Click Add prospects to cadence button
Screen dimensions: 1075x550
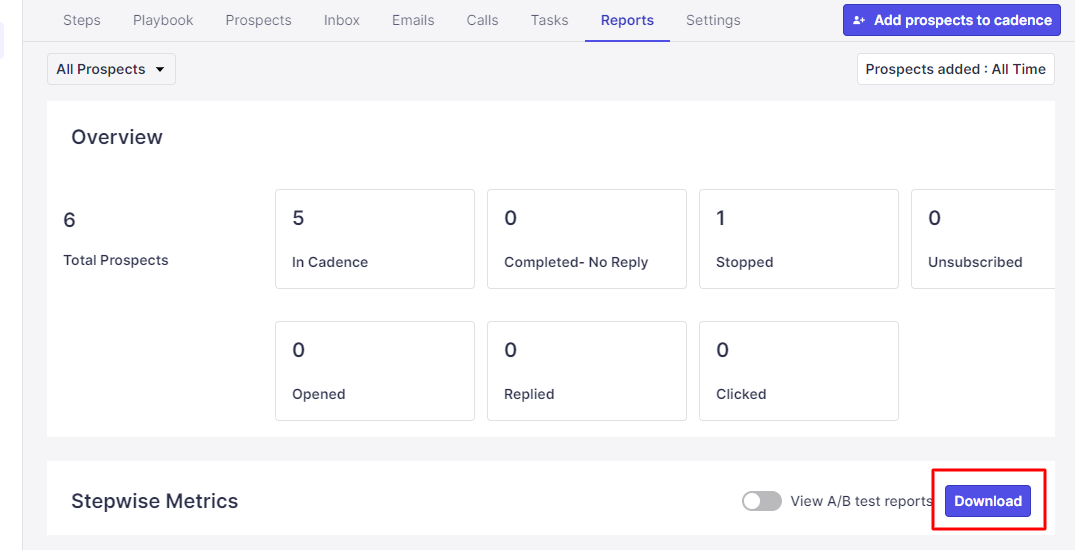(951, 20)
